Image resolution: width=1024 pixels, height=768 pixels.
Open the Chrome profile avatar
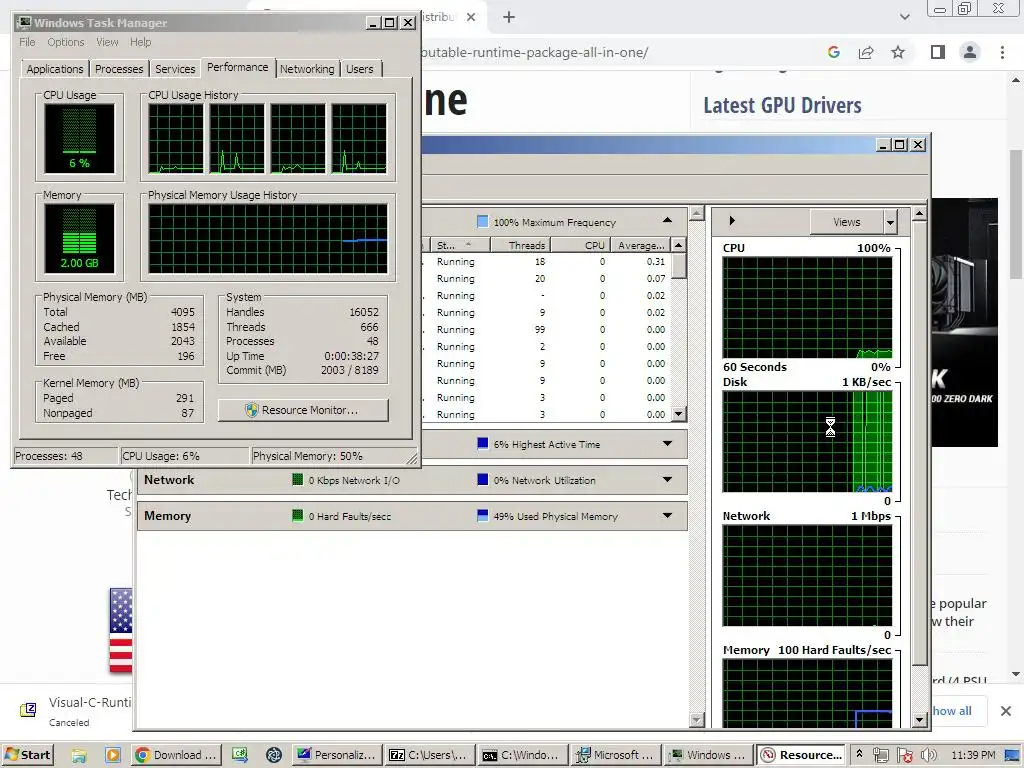970,52
